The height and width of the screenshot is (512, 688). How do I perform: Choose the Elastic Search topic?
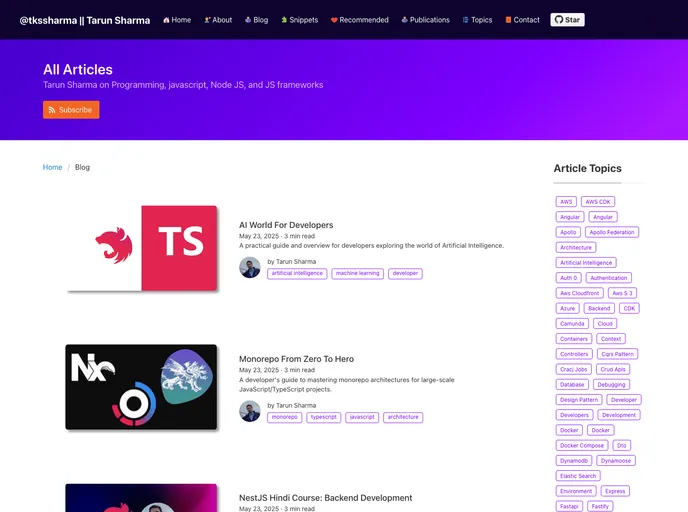[x=578, y=476]
